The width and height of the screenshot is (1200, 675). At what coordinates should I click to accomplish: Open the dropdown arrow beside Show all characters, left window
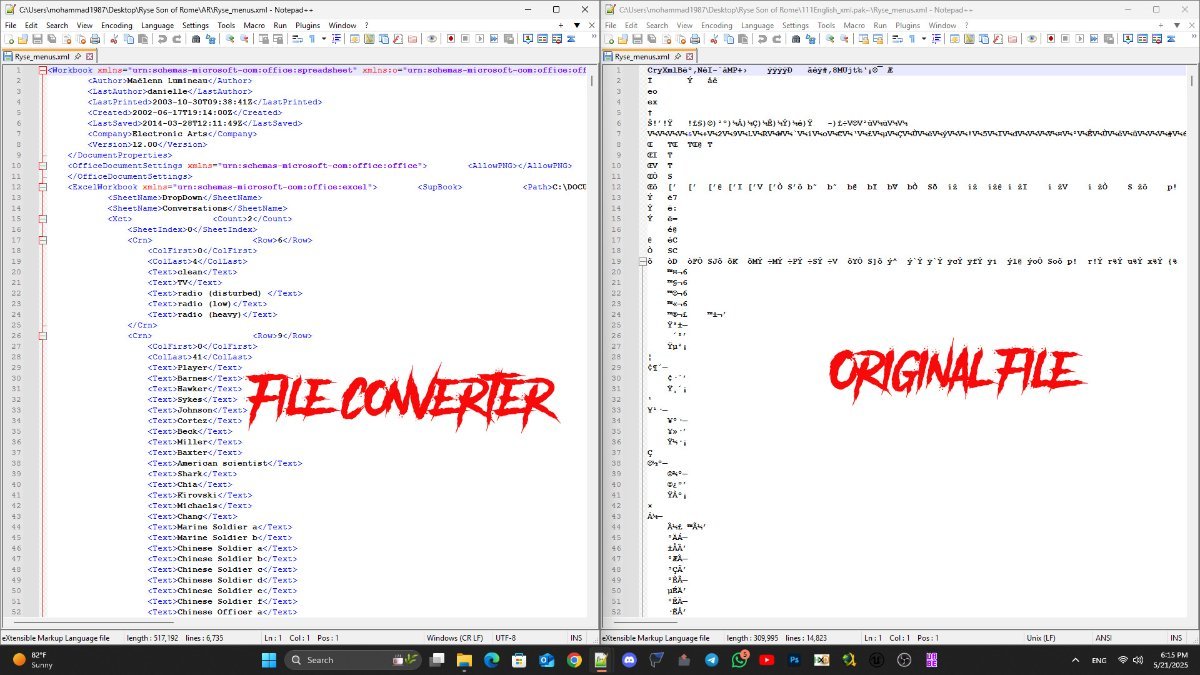click(x=324, y=39)
